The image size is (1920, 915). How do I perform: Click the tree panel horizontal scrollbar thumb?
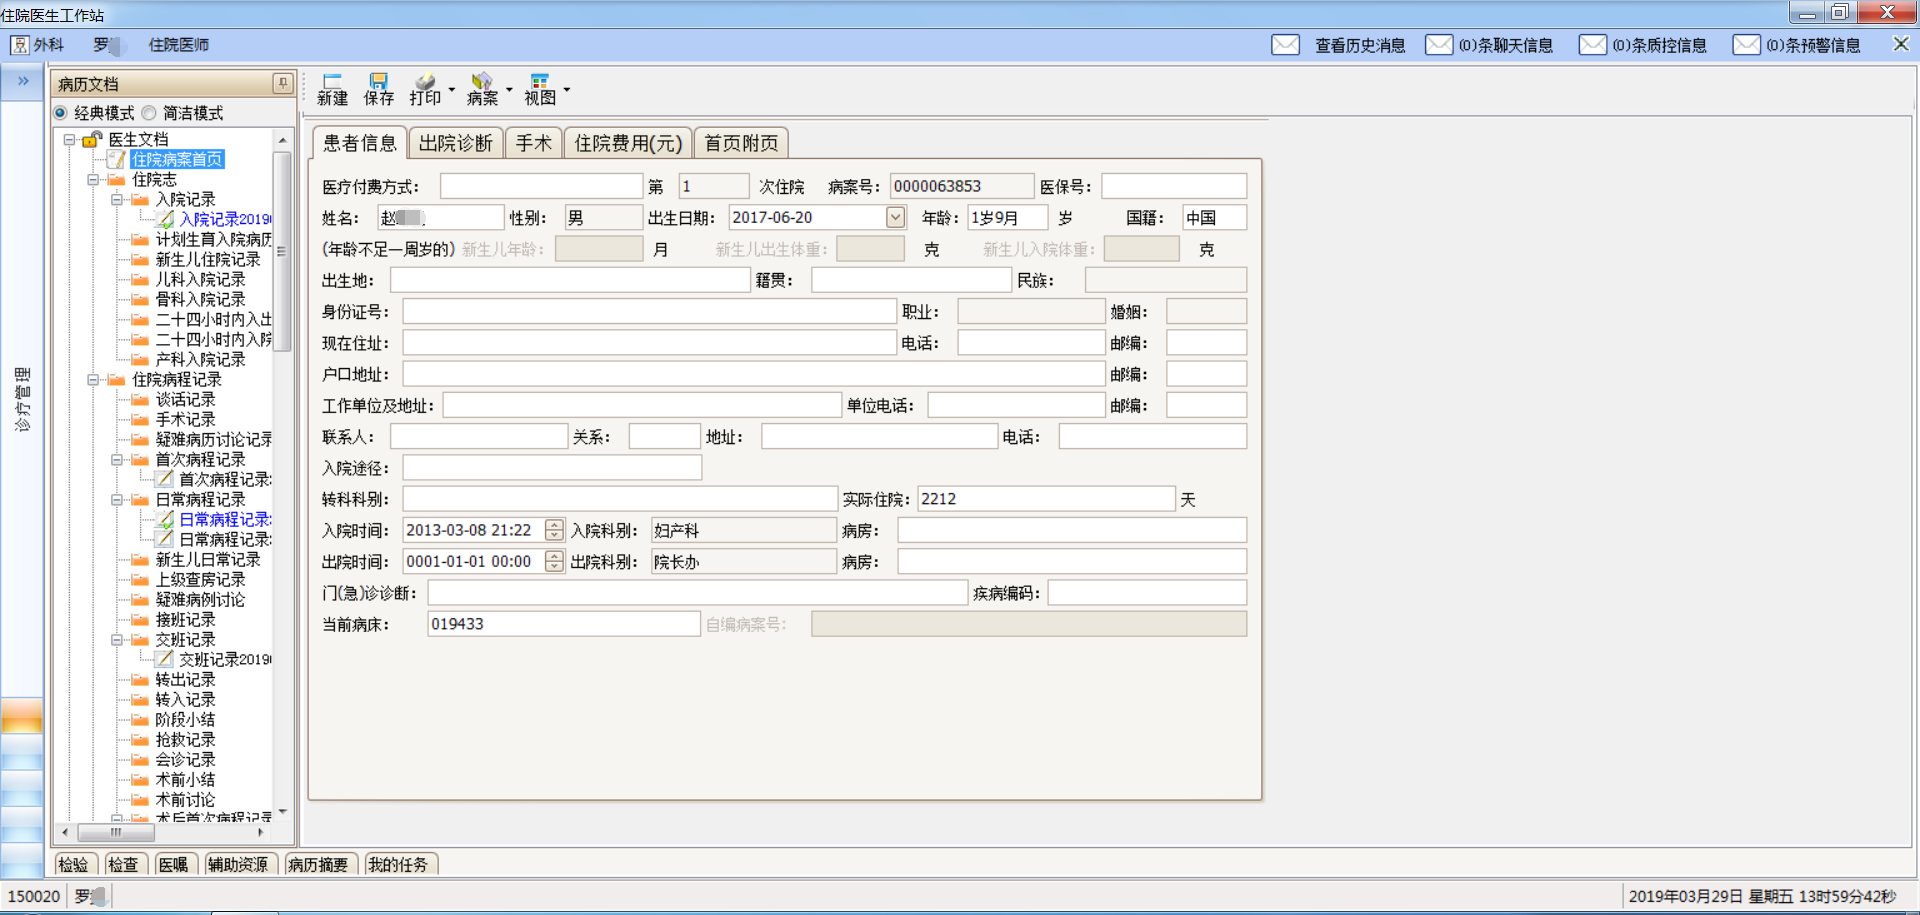coord(116,832)
